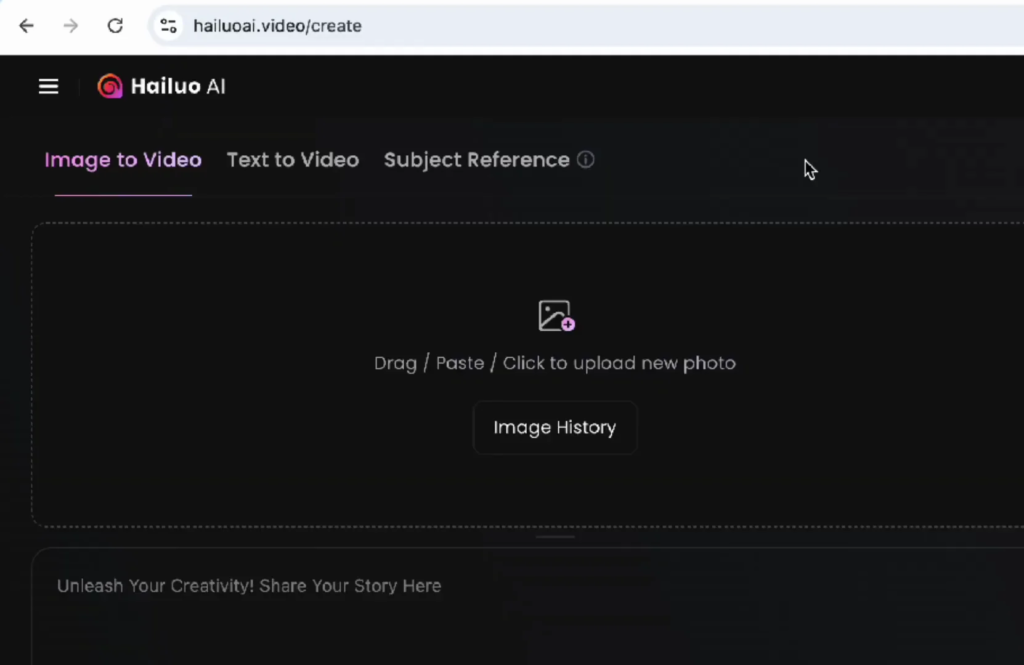Click the info icon beside Subject Reference
1024x665 pixels.
(586, 160)
